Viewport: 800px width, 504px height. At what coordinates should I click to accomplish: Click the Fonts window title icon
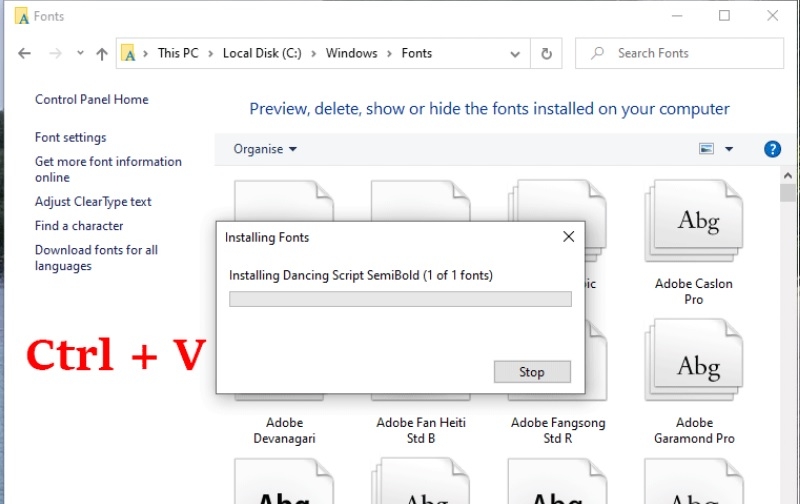point(22,16)
